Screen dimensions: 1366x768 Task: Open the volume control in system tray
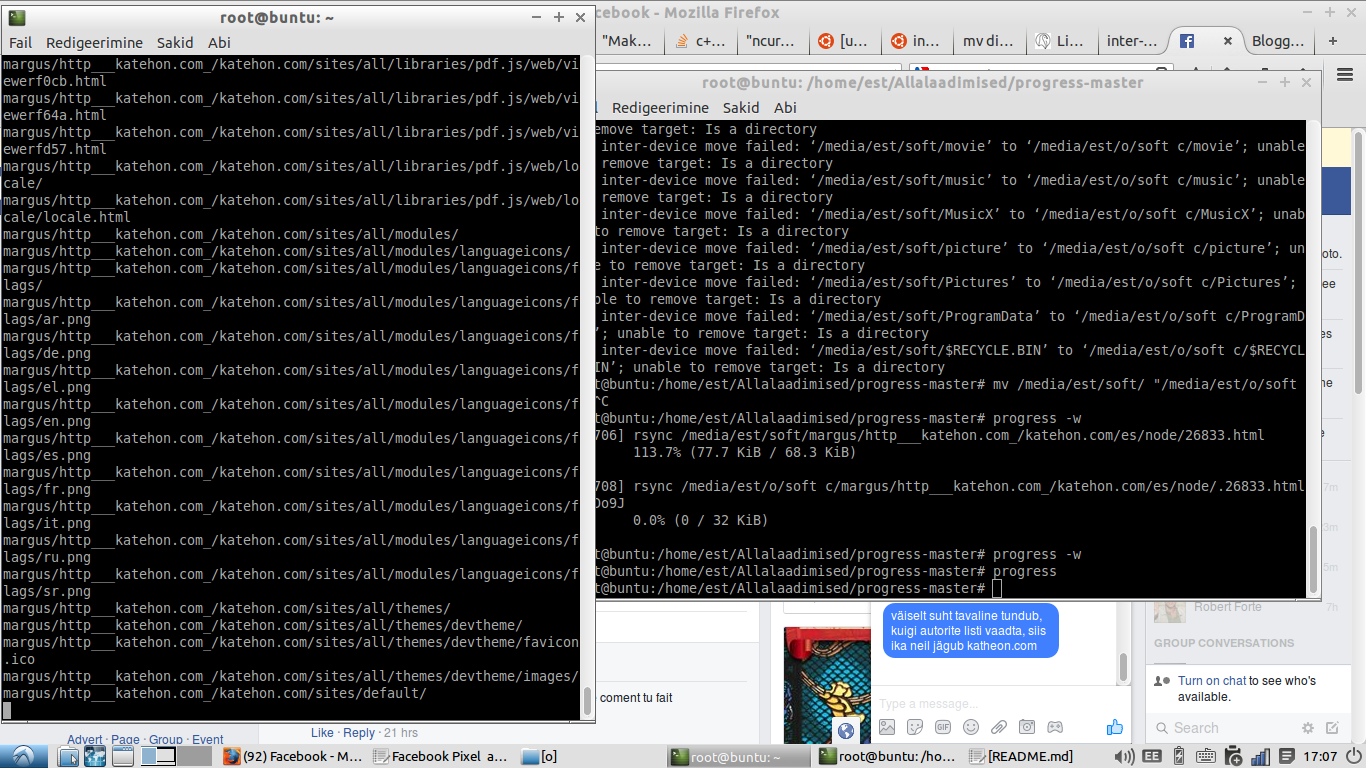1123,757
